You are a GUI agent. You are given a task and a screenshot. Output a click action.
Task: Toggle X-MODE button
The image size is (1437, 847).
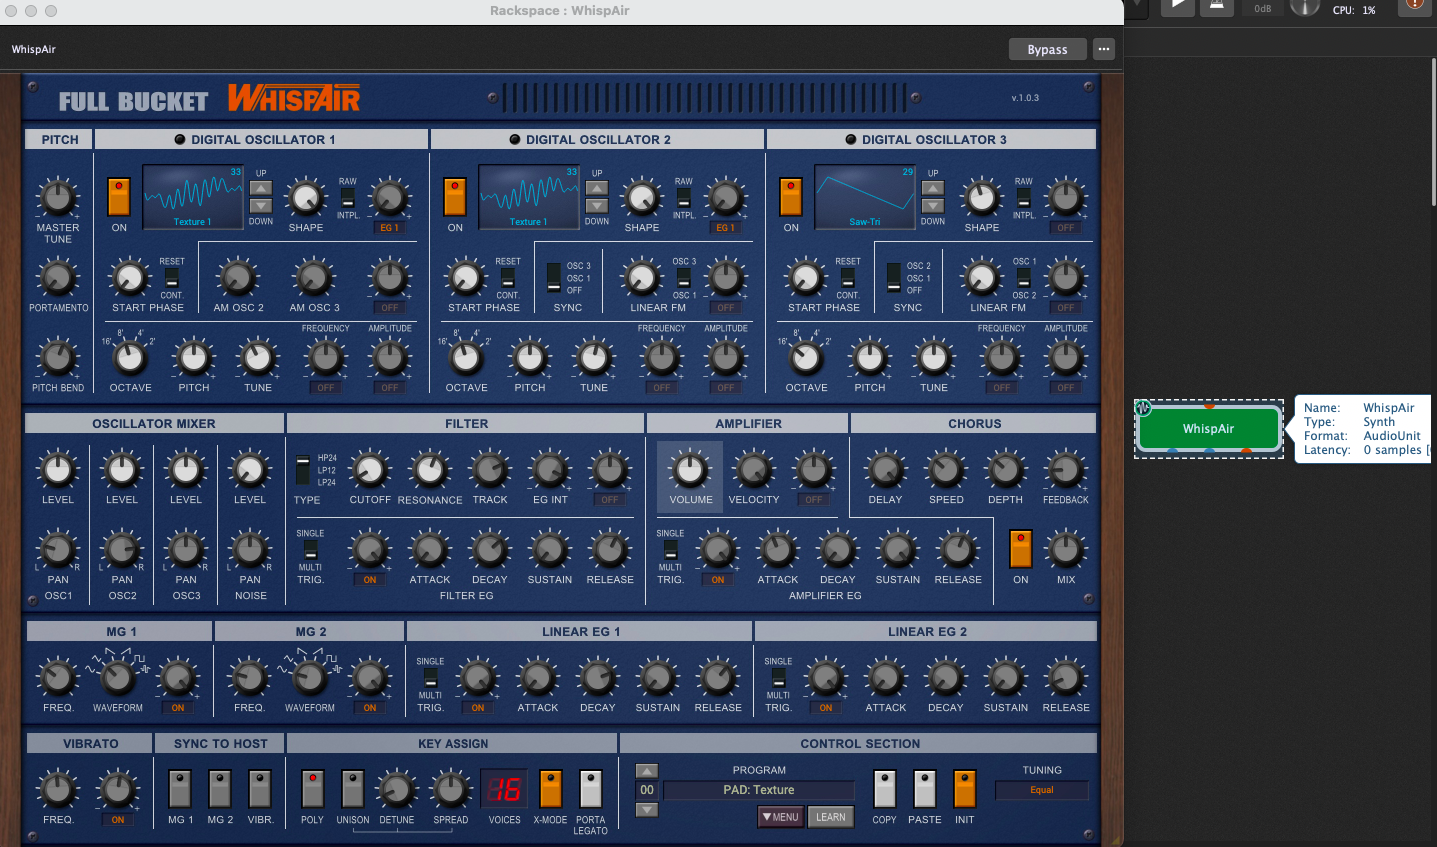550,789
